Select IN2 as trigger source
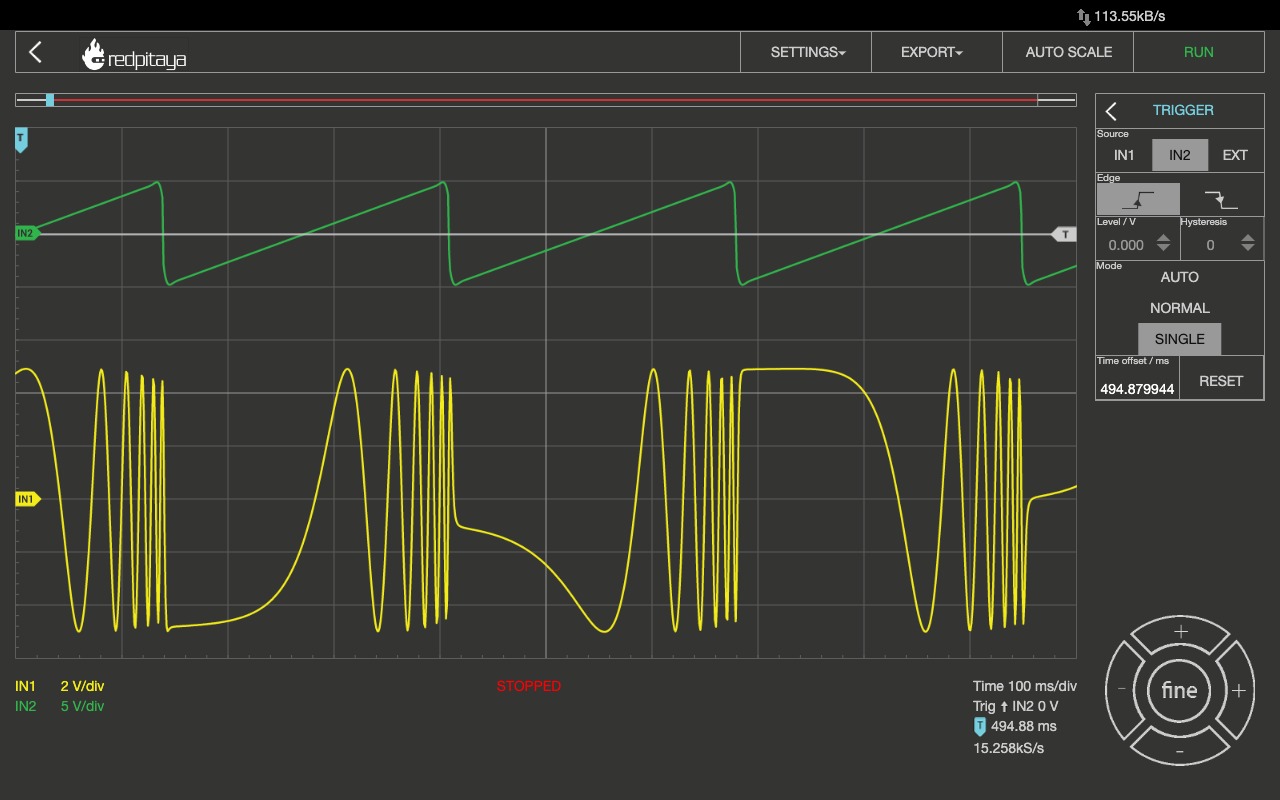The width and height of the screenshot is (1280, 800). click(x=1180, y=155)
